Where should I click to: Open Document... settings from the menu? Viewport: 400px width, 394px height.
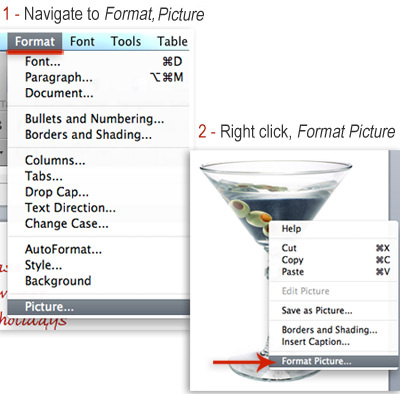(99, 93)
